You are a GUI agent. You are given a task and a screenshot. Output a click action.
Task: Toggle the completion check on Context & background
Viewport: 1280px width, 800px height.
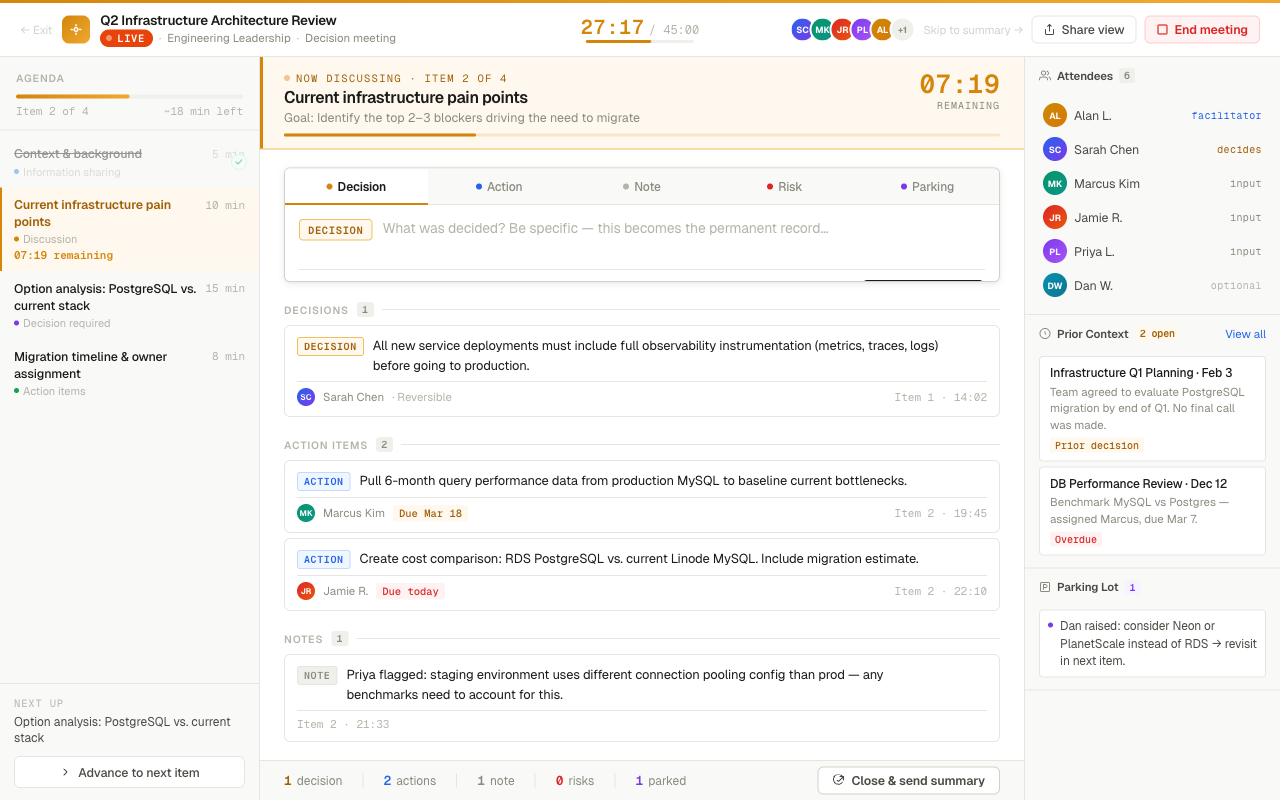tap(238, 160)
